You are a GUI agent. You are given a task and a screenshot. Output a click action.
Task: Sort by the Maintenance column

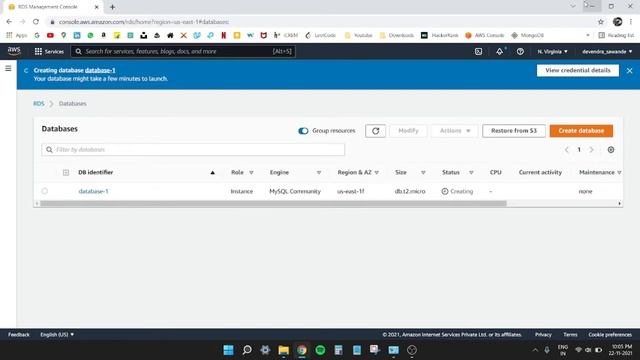tap(619, 173)
